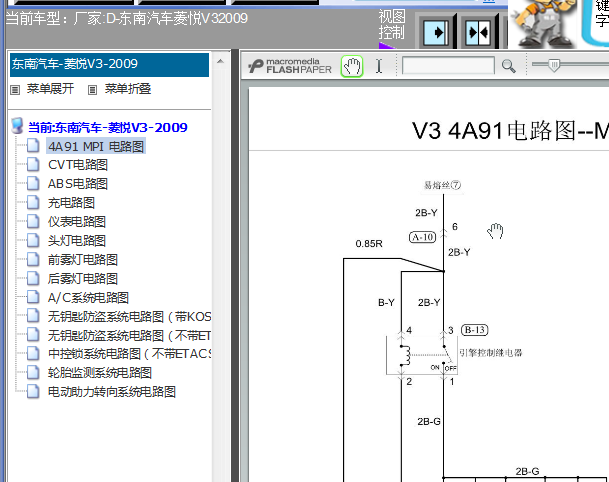The width and height of the screenshot is (609, 482).
Task: Click the magnifier search icon
Action: (508, 66)
